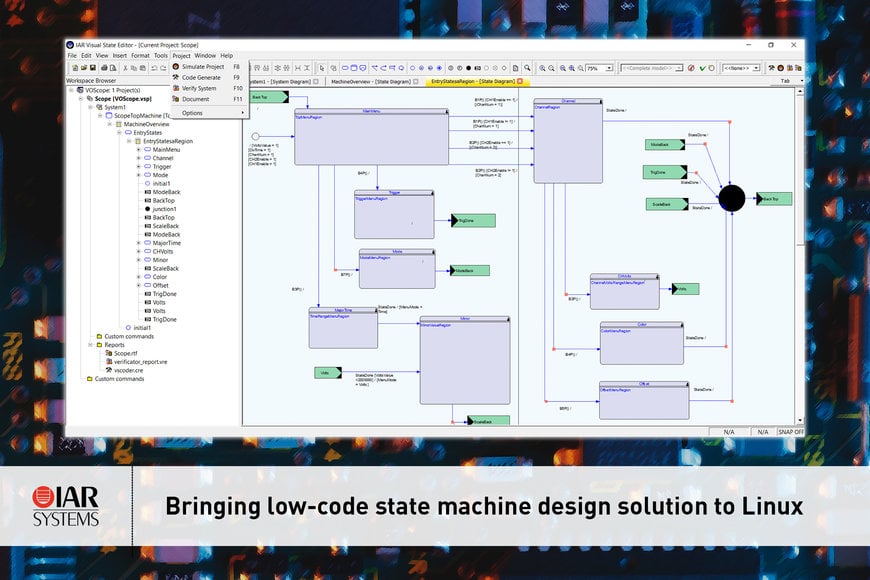Open the 75% zoom level dropdown
The width and height of the screenshot is (870, 580).
point(609,68)
